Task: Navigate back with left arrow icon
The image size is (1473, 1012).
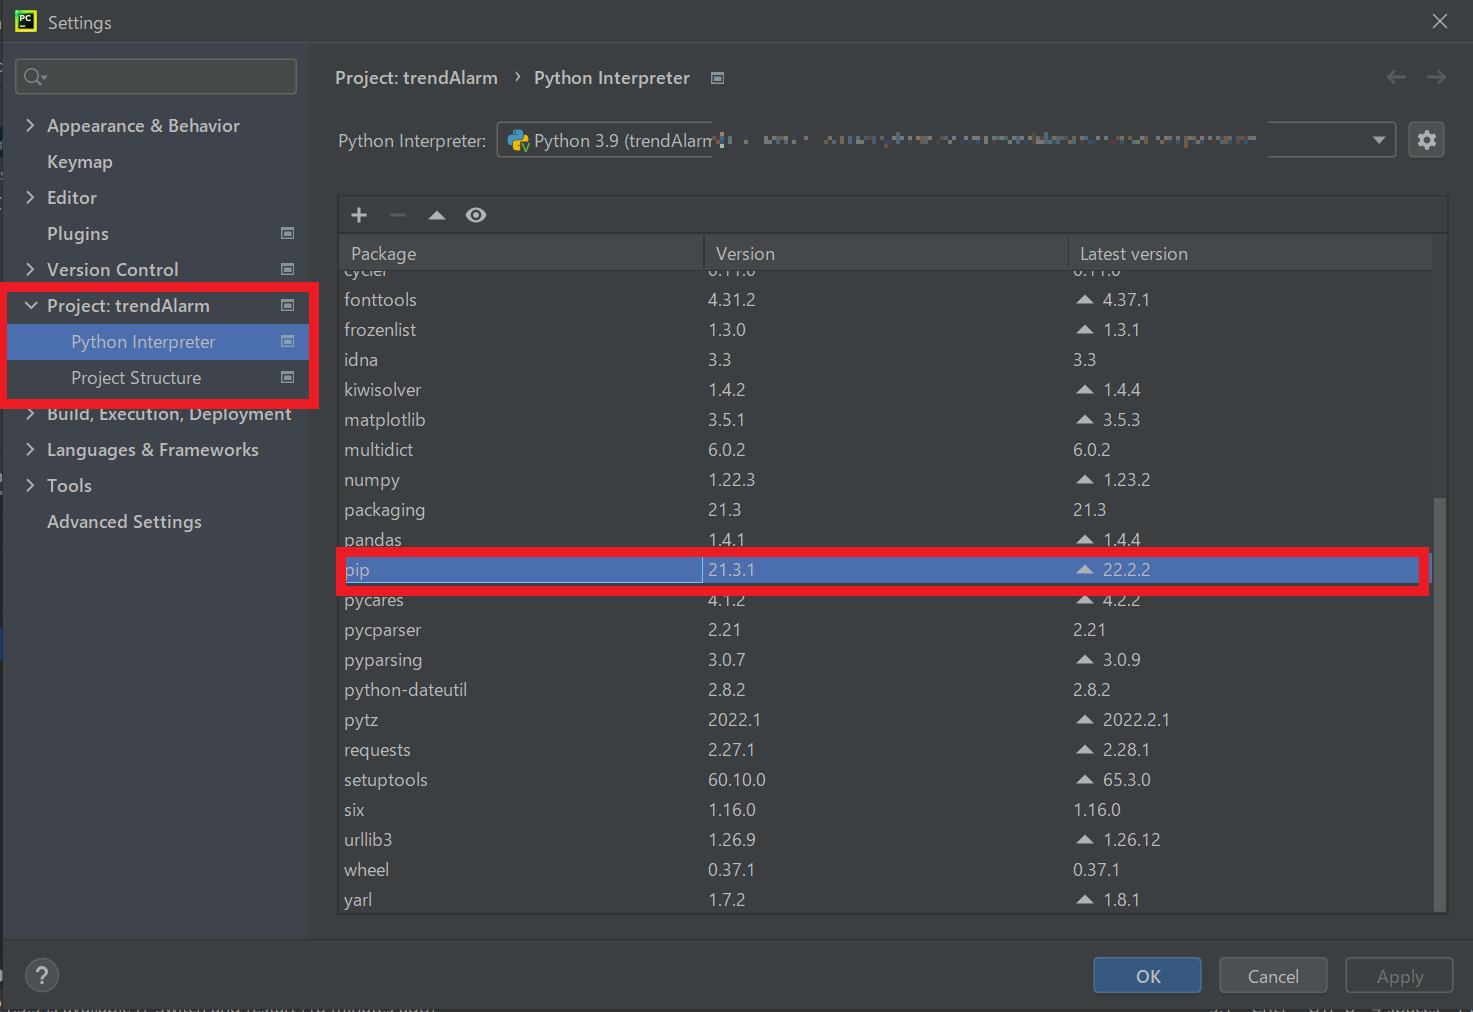Action: 1396,77
